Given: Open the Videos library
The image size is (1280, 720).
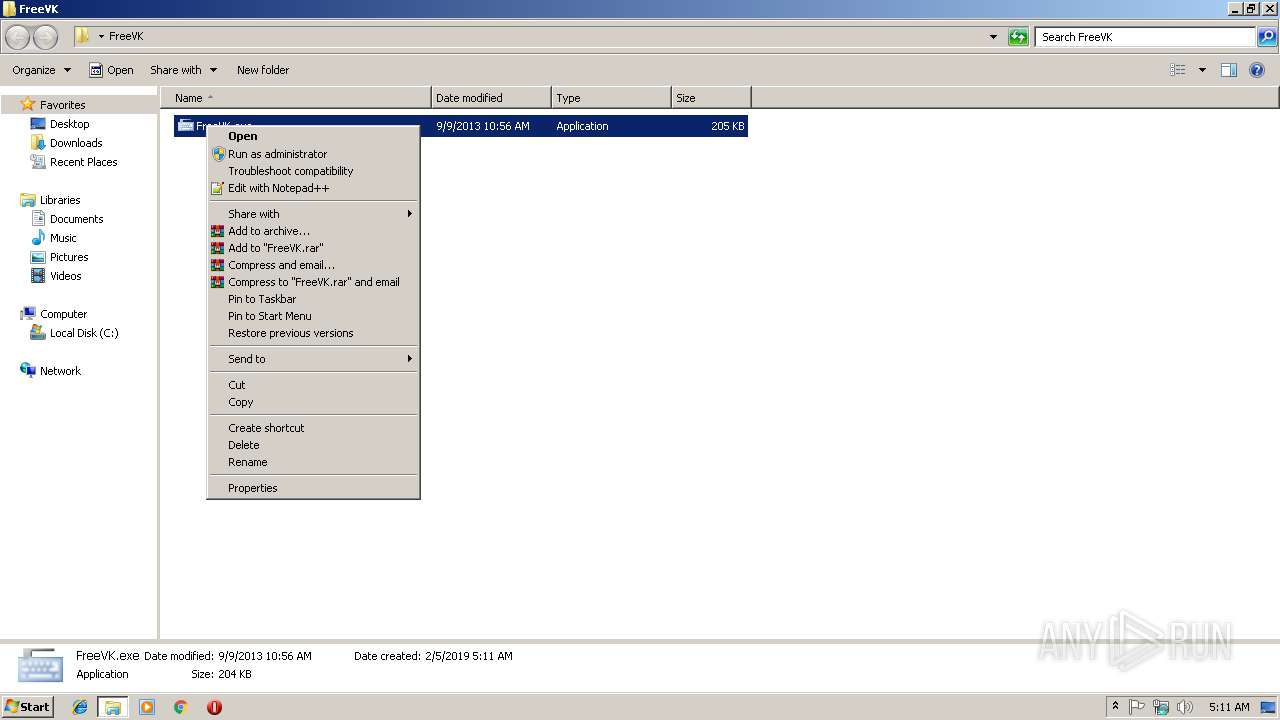Looking at the screenshot, I should pyautogui.click(x=66, y=276).
